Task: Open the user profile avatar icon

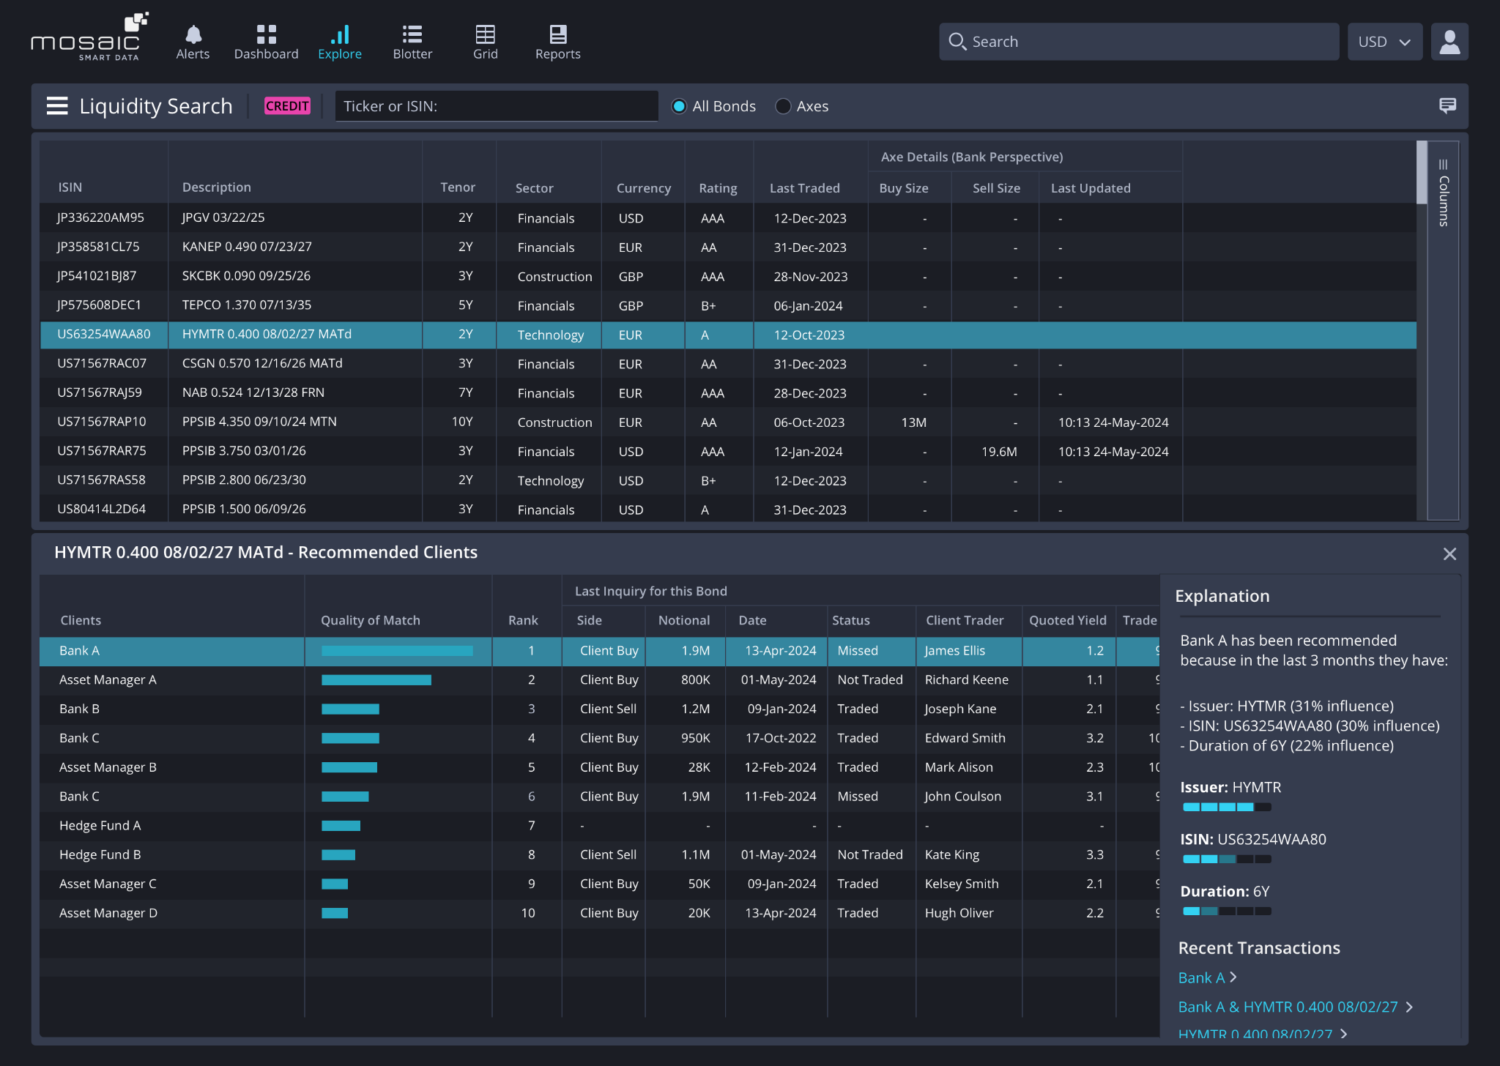Action: click(x=1449, y=41)
